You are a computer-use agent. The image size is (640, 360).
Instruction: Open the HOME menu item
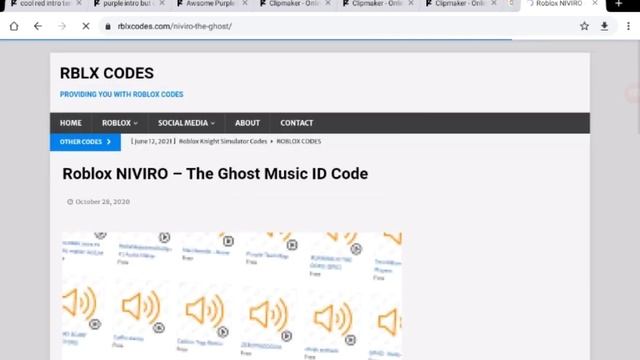coord(71,123)
